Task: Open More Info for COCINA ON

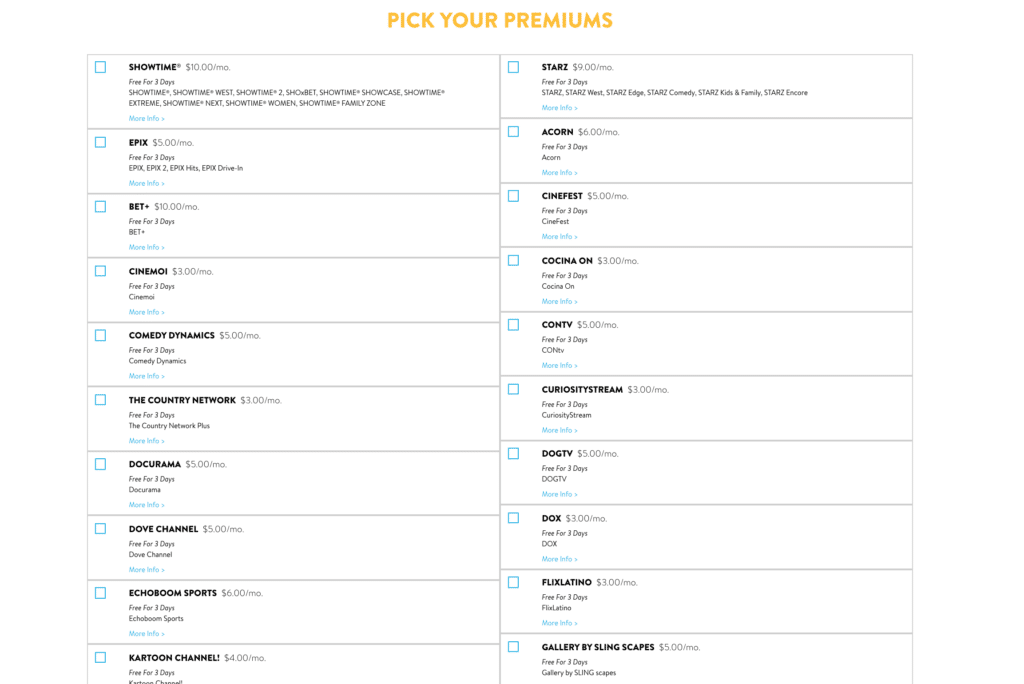Action: [x=560, y=301]
